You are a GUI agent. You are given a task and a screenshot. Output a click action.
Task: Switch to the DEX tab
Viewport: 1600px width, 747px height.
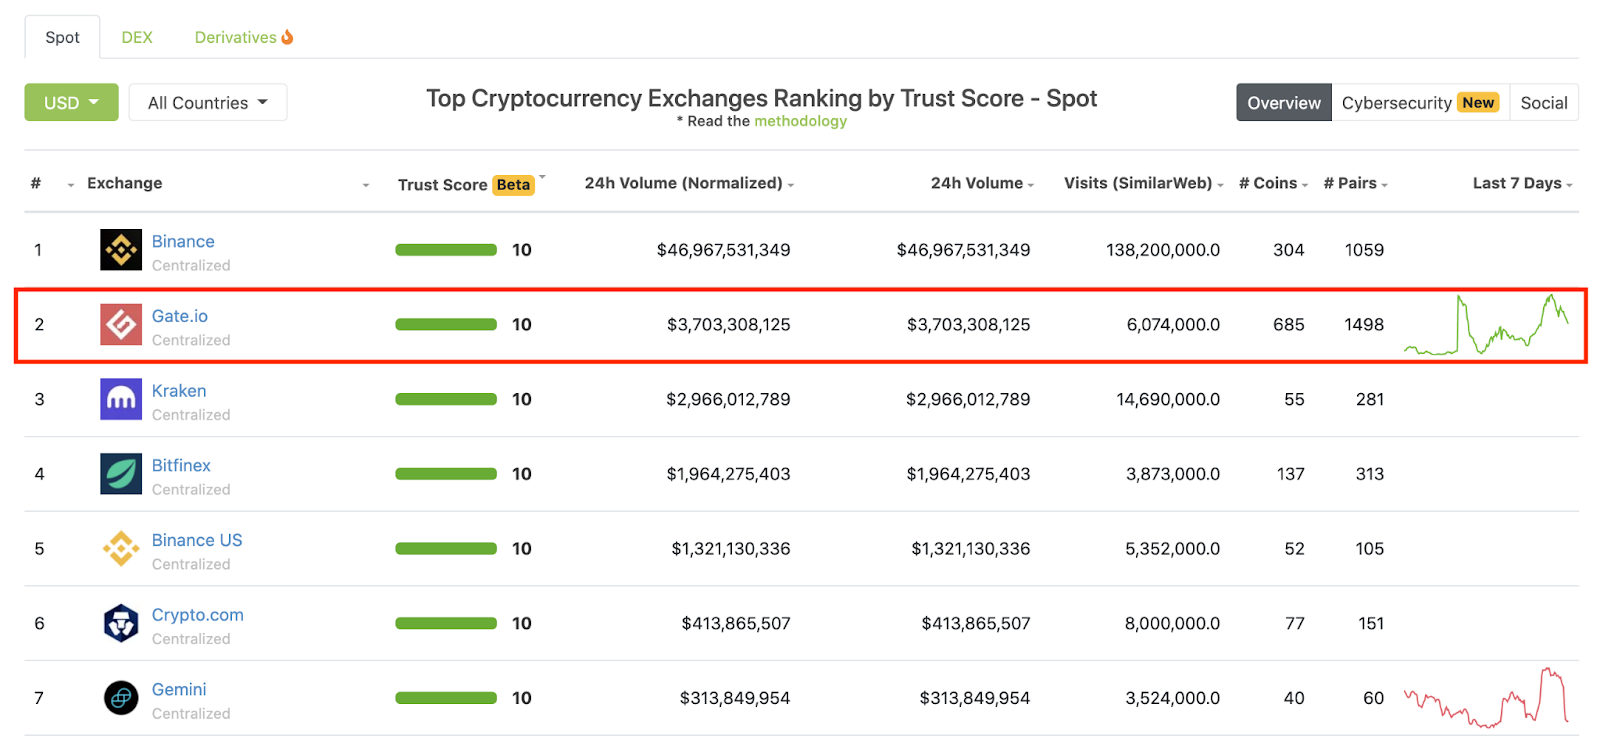(137, 37)
